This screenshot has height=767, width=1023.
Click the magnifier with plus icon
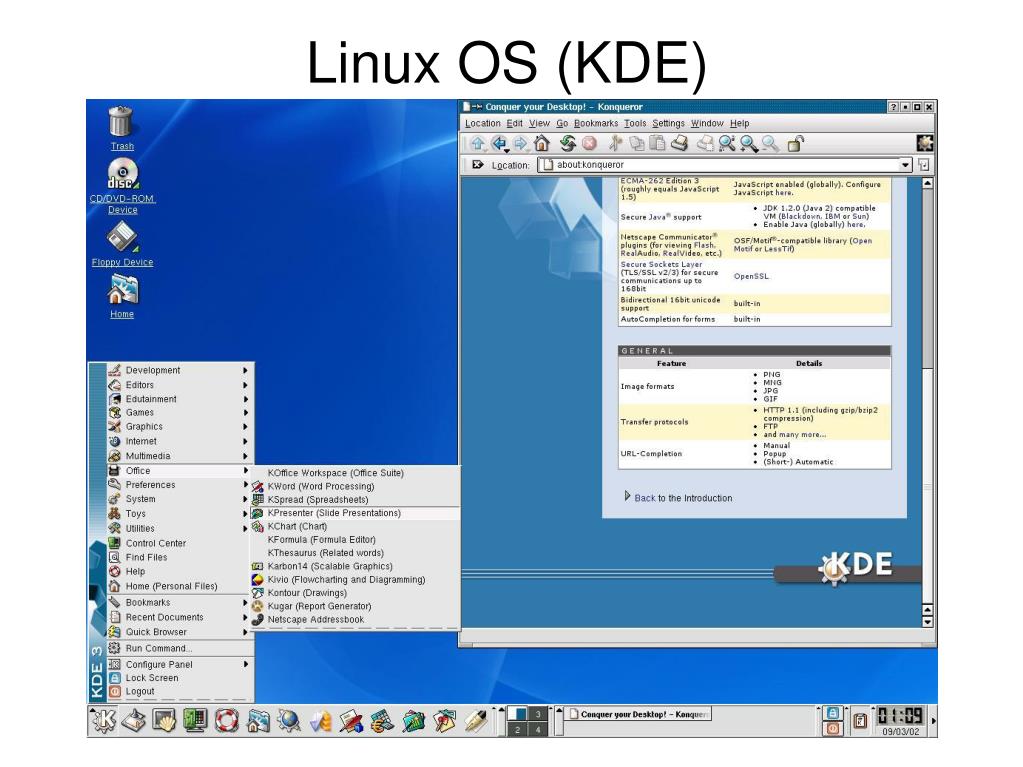point(749,143)
